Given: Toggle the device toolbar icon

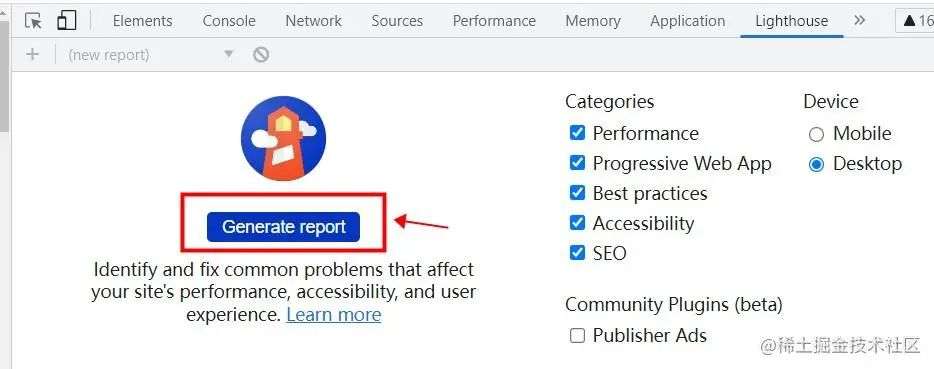Looking at the screenshot, I should pos(67,20).
